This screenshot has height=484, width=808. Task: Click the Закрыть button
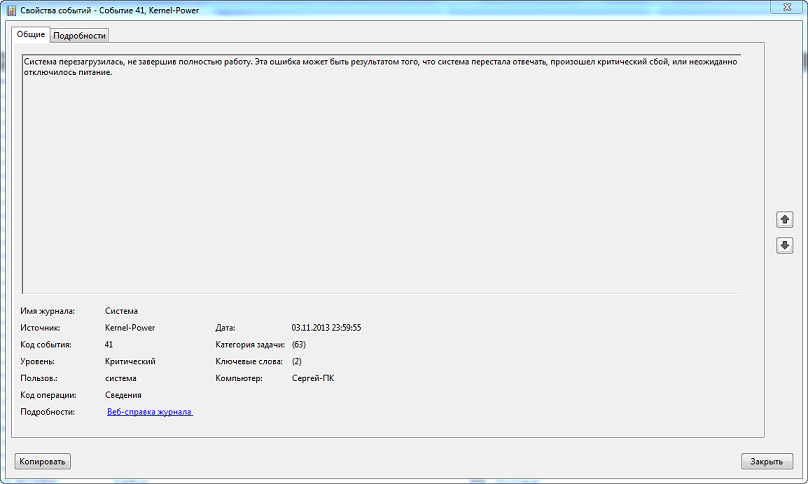pyautogui.click(x=767, y=461)
